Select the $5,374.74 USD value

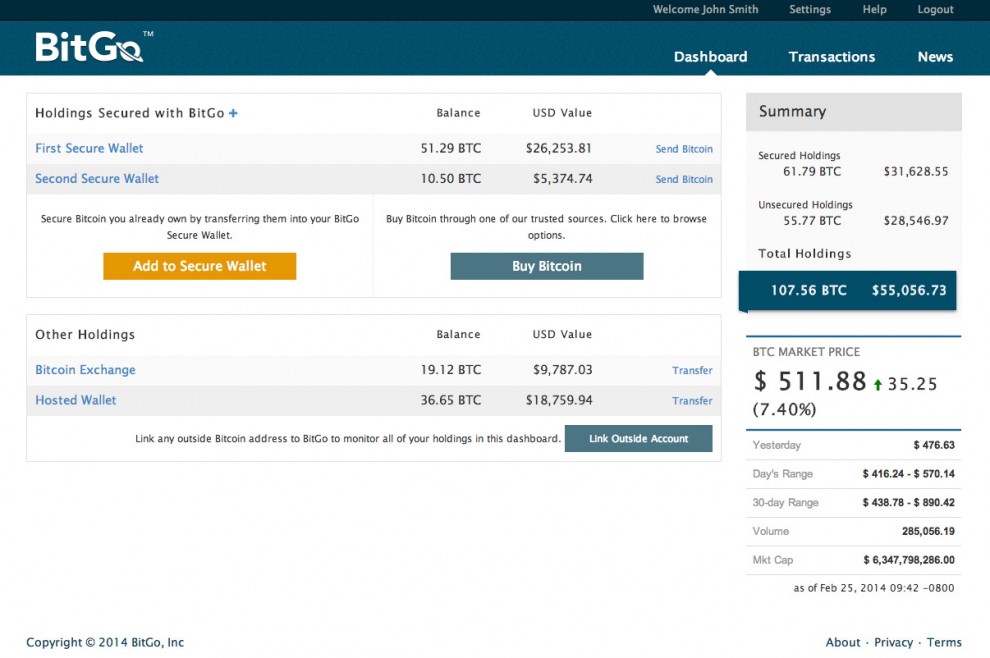[563, 179]
